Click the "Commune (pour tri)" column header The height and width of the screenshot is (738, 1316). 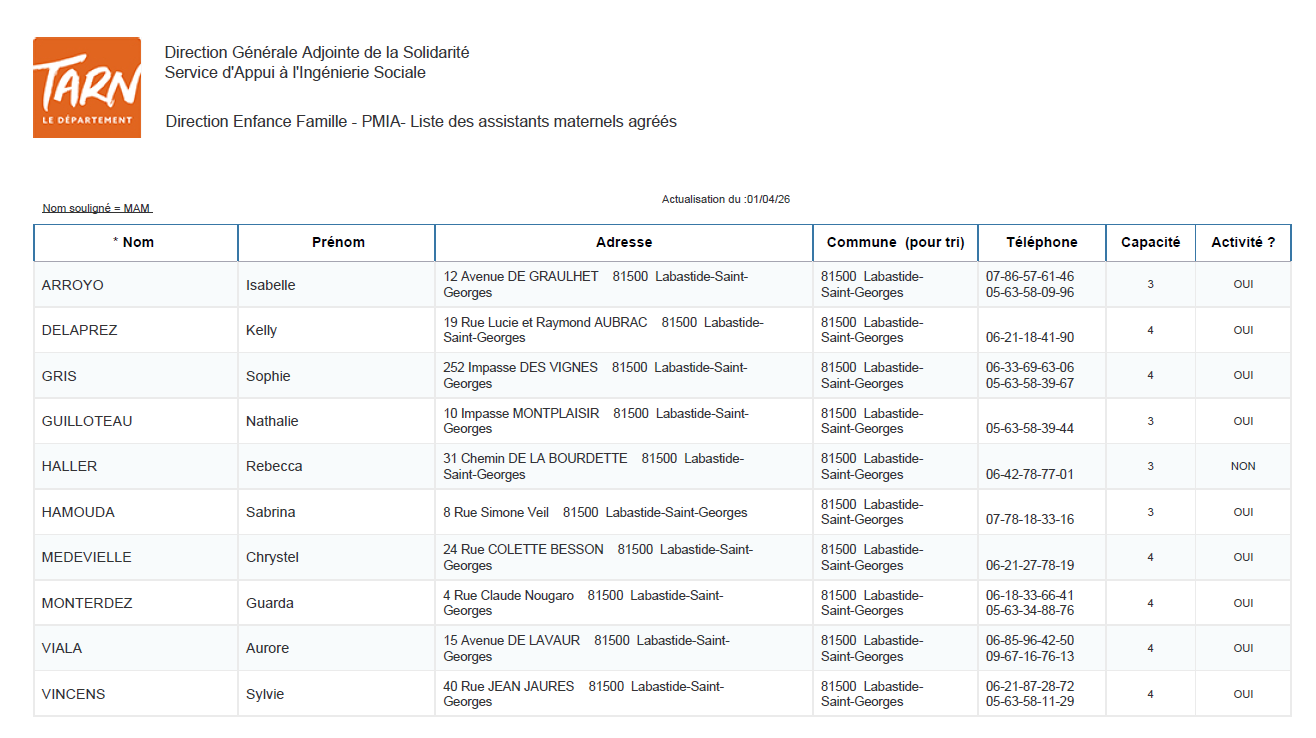coord(895,242)
